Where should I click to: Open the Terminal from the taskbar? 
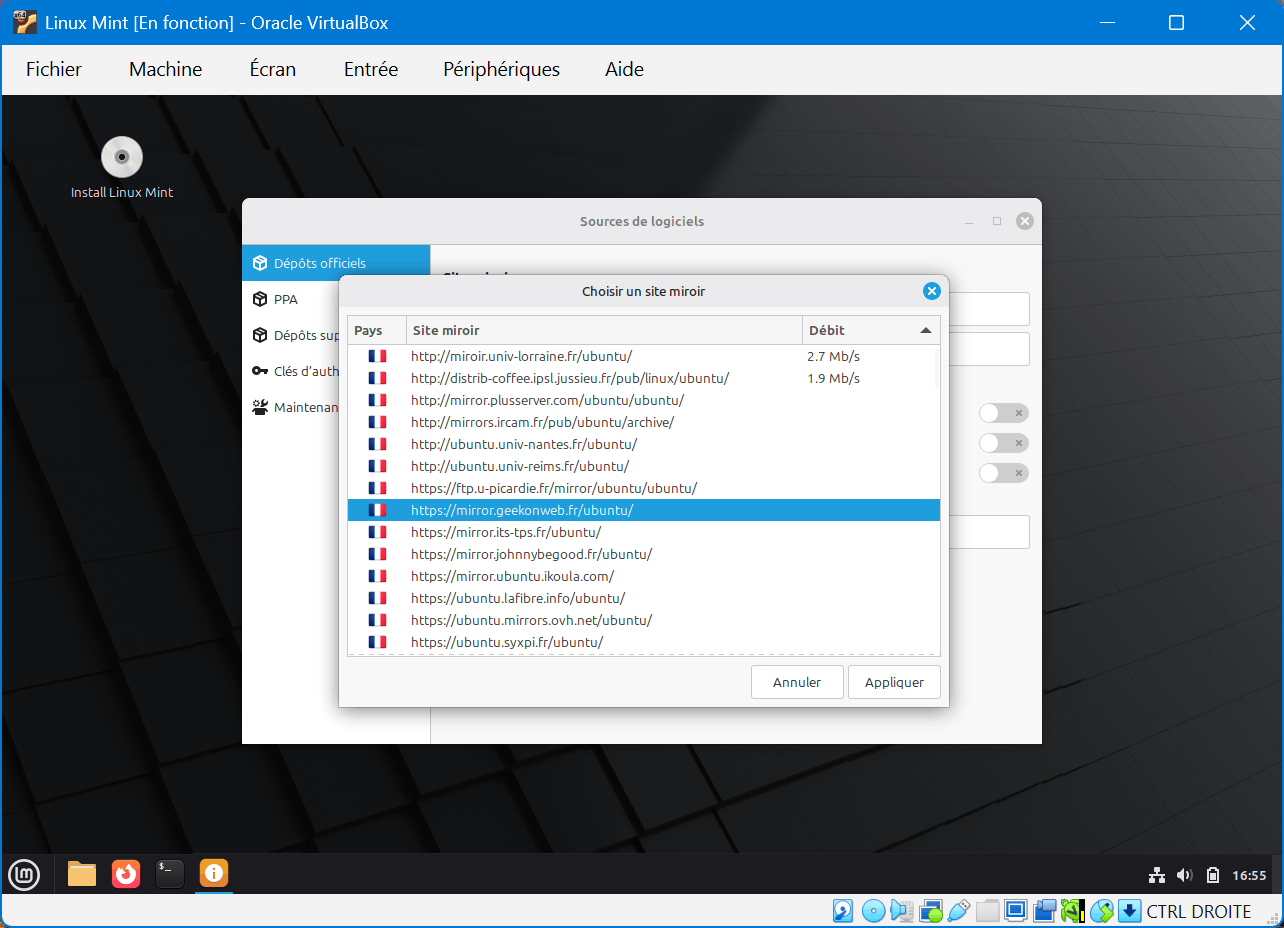click(170, 874)
